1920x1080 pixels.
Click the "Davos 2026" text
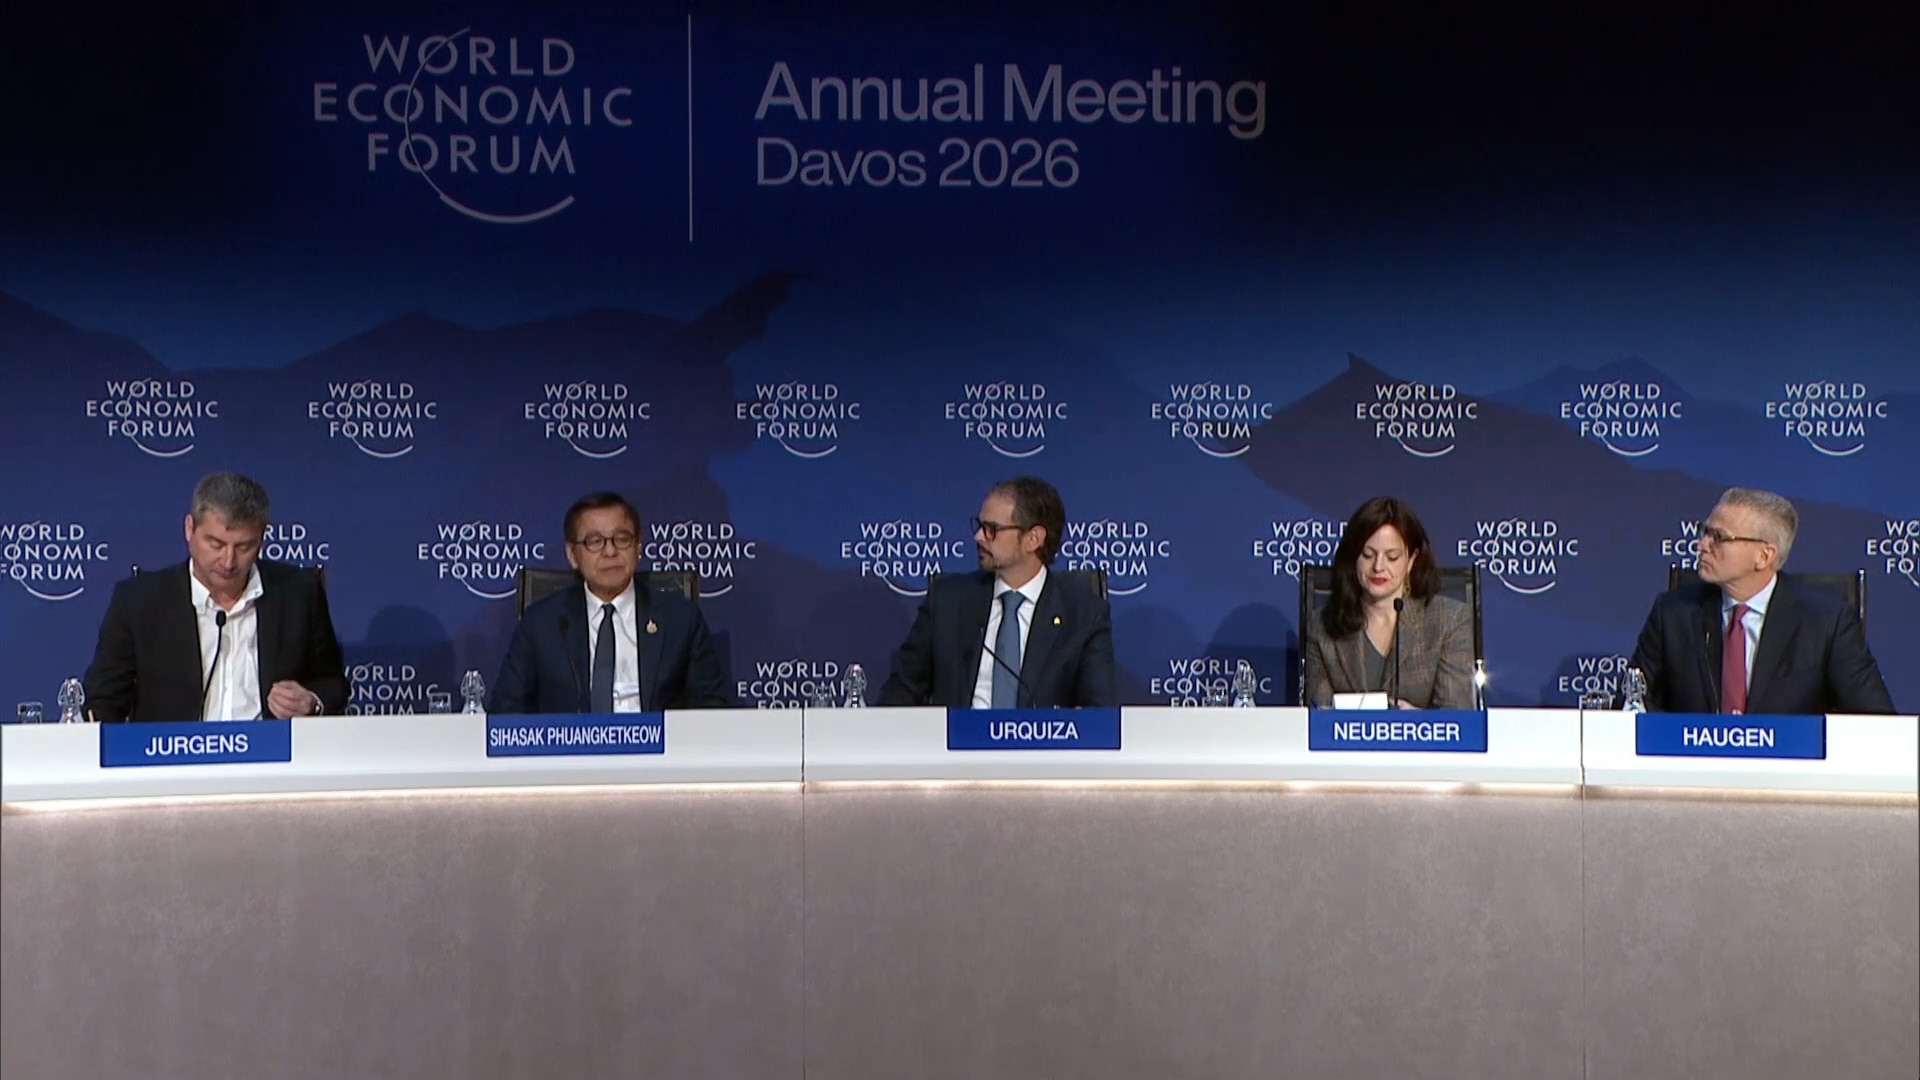tap(917, 164)
